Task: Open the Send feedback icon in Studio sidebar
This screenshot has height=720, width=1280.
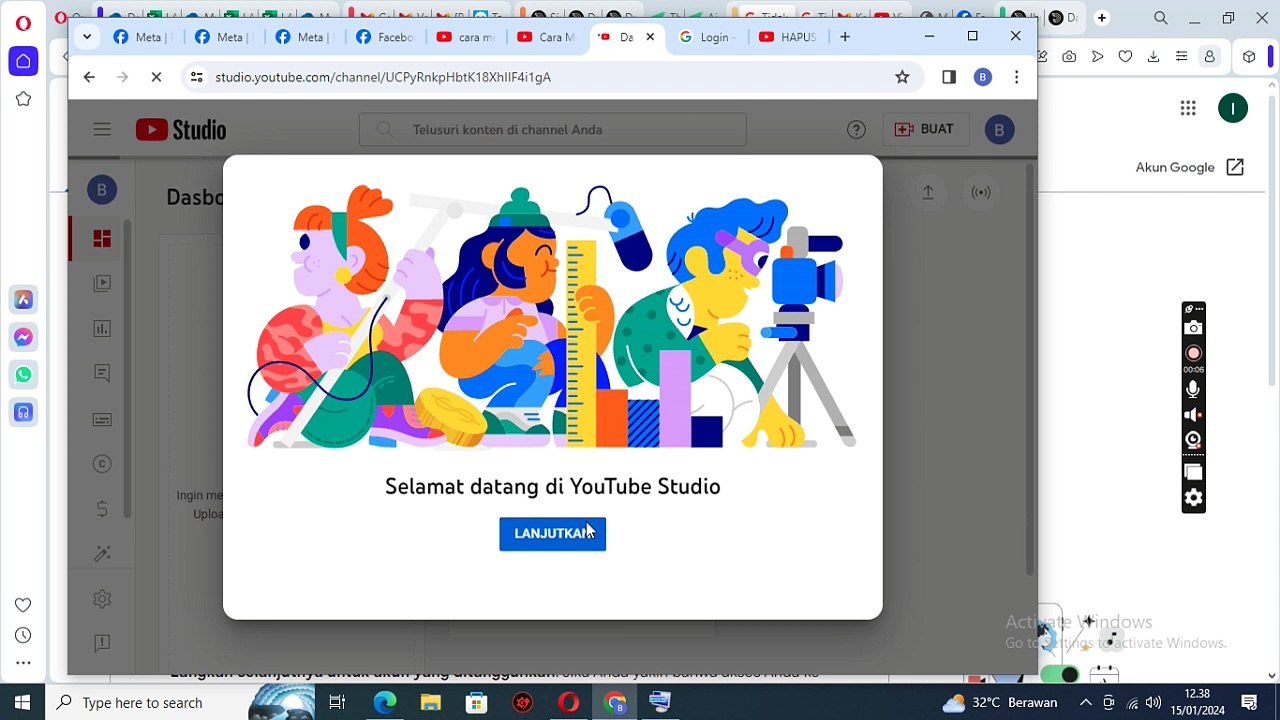Action: 102,643
